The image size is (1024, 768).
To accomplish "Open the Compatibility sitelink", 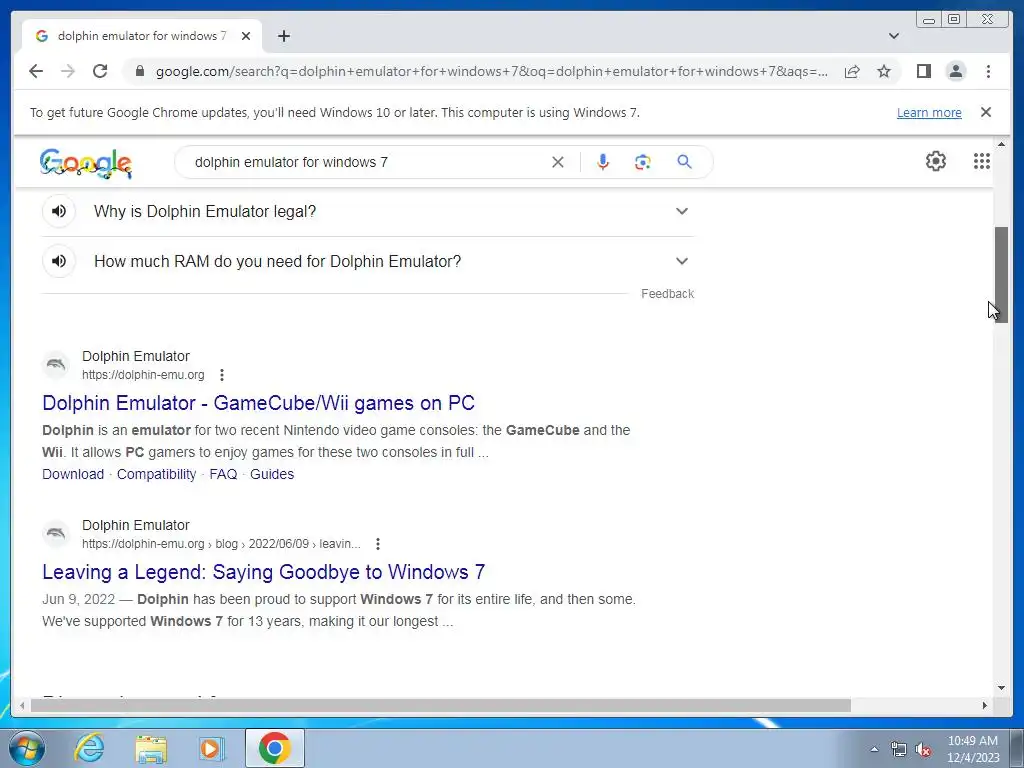I will (x=156, y=474).
